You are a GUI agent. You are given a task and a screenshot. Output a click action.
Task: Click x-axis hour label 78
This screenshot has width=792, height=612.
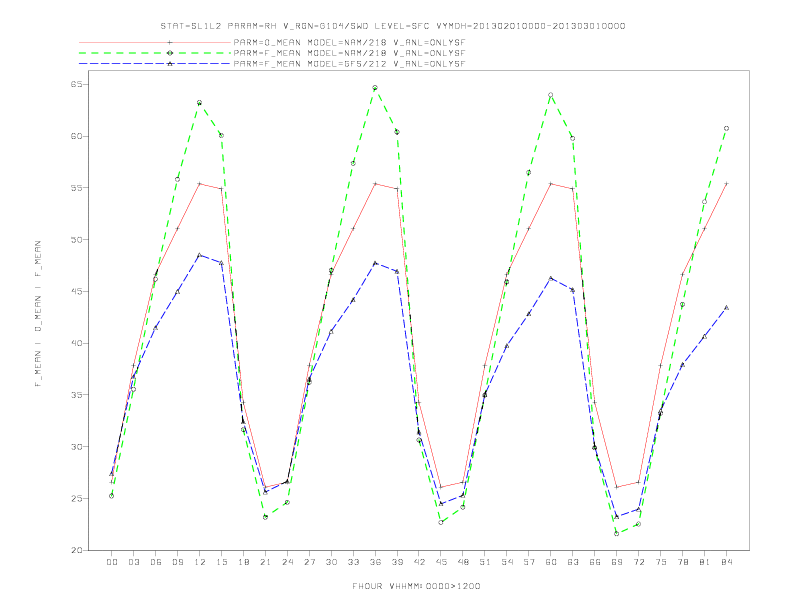(683, 562)
